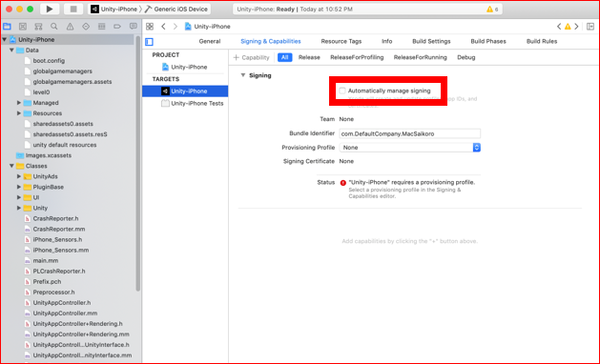Select Images.xcassets in navigator
This screenshot has height=364, width=600.
point(44,155)
